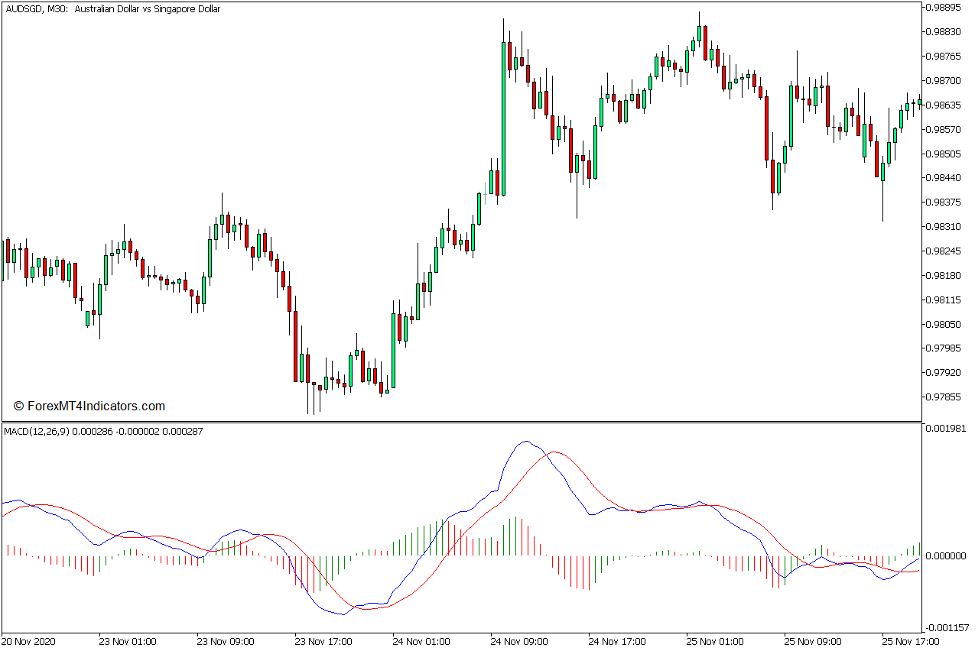Click the AUDSGD M30 chart title label

pos(115,8)
